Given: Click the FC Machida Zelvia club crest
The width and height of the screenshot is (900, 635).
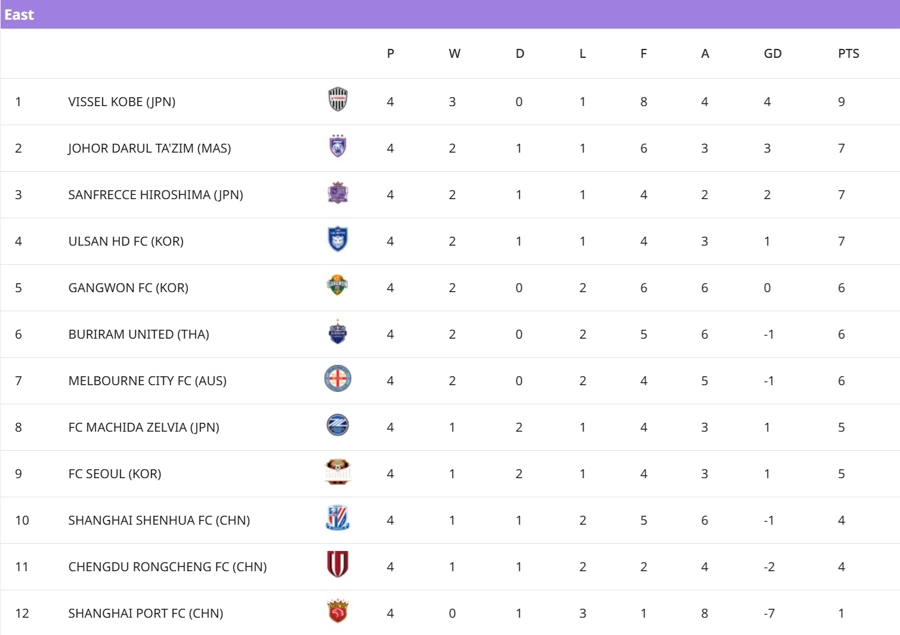Looking at the screenshot, I should (x=338, y=426).
